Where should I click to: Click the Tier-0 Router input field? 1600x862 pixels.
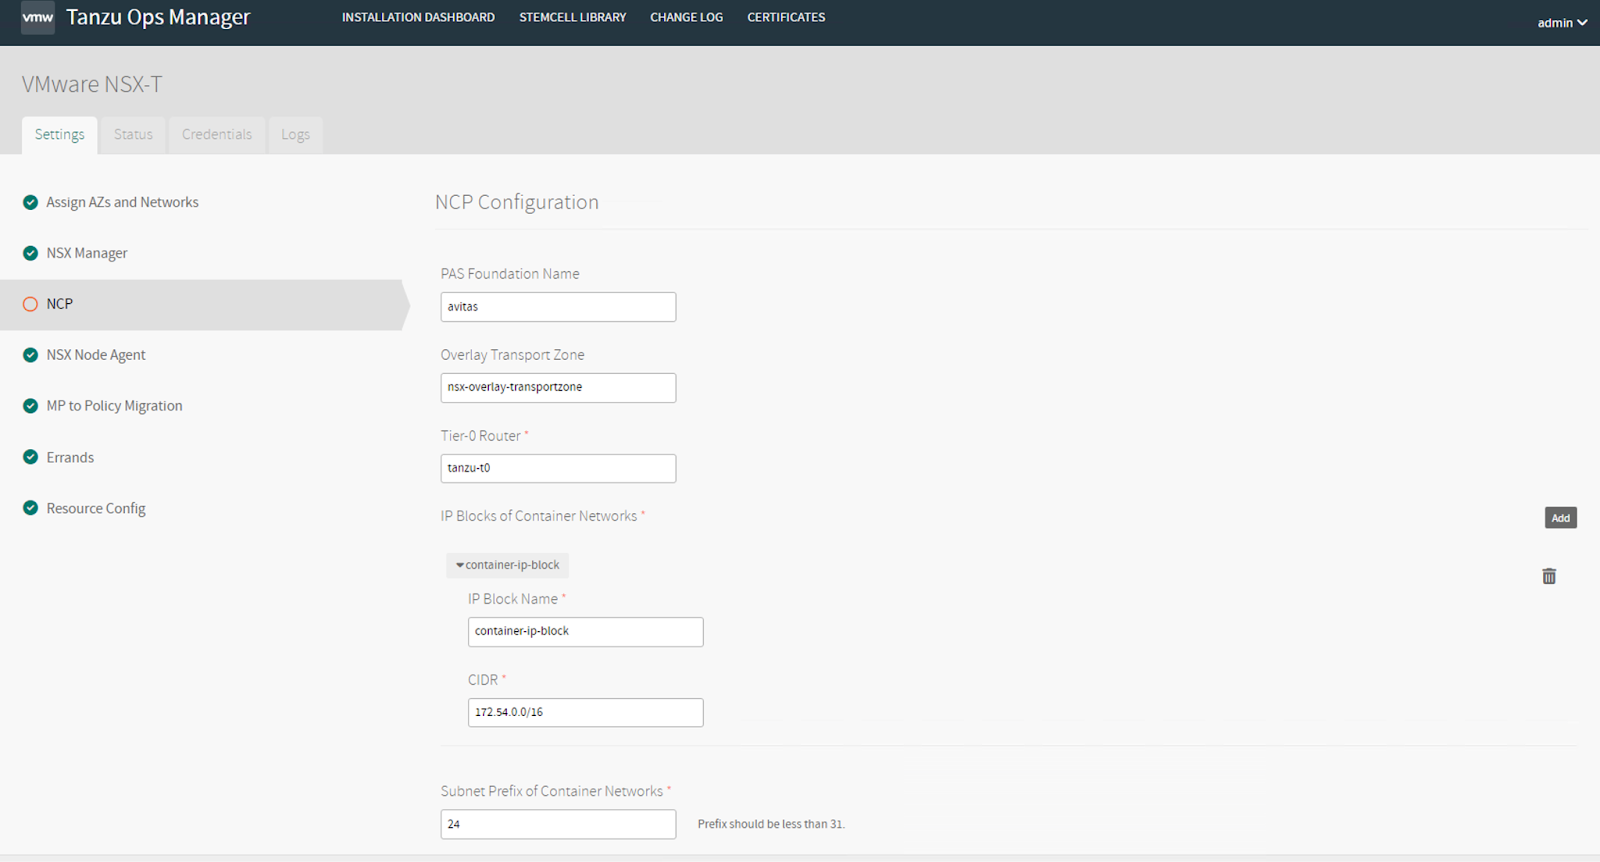pyautogui.click(x=558, y=468)
